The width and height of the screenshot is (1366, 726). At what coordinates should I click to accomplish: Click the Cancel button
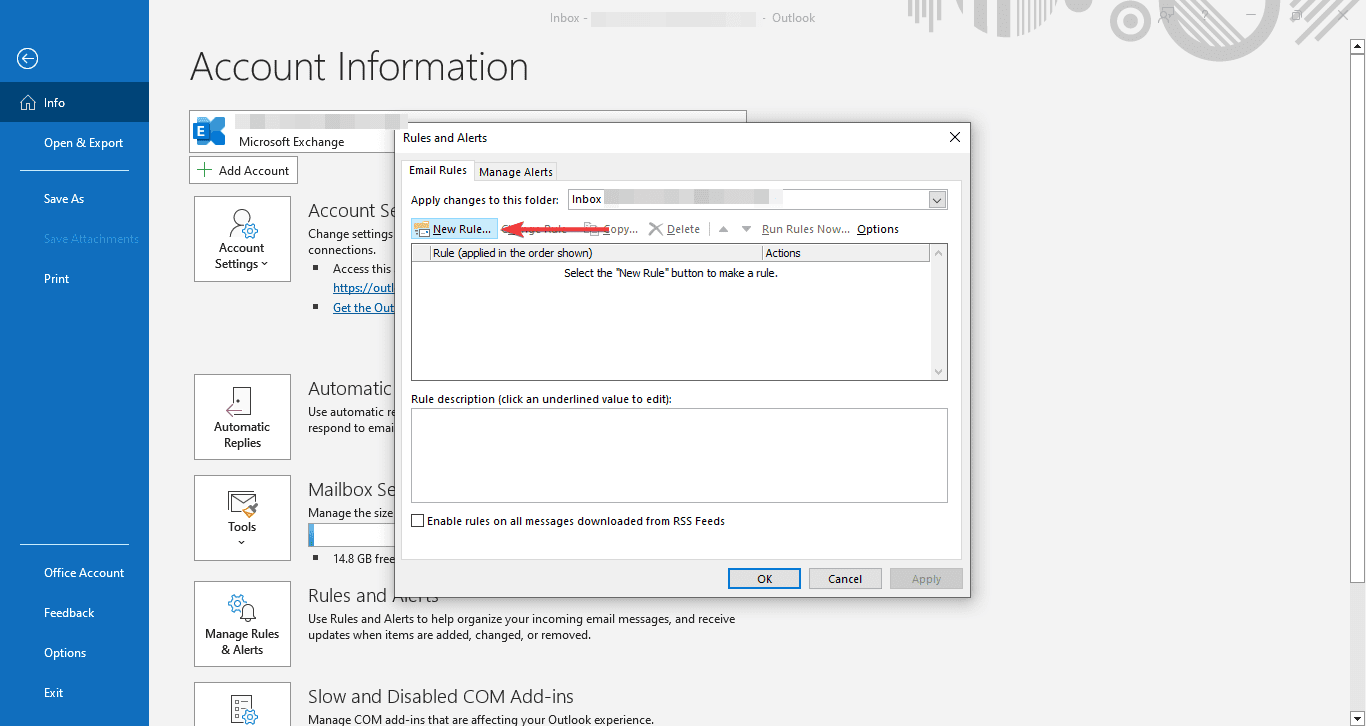click(x=845, y=578)
